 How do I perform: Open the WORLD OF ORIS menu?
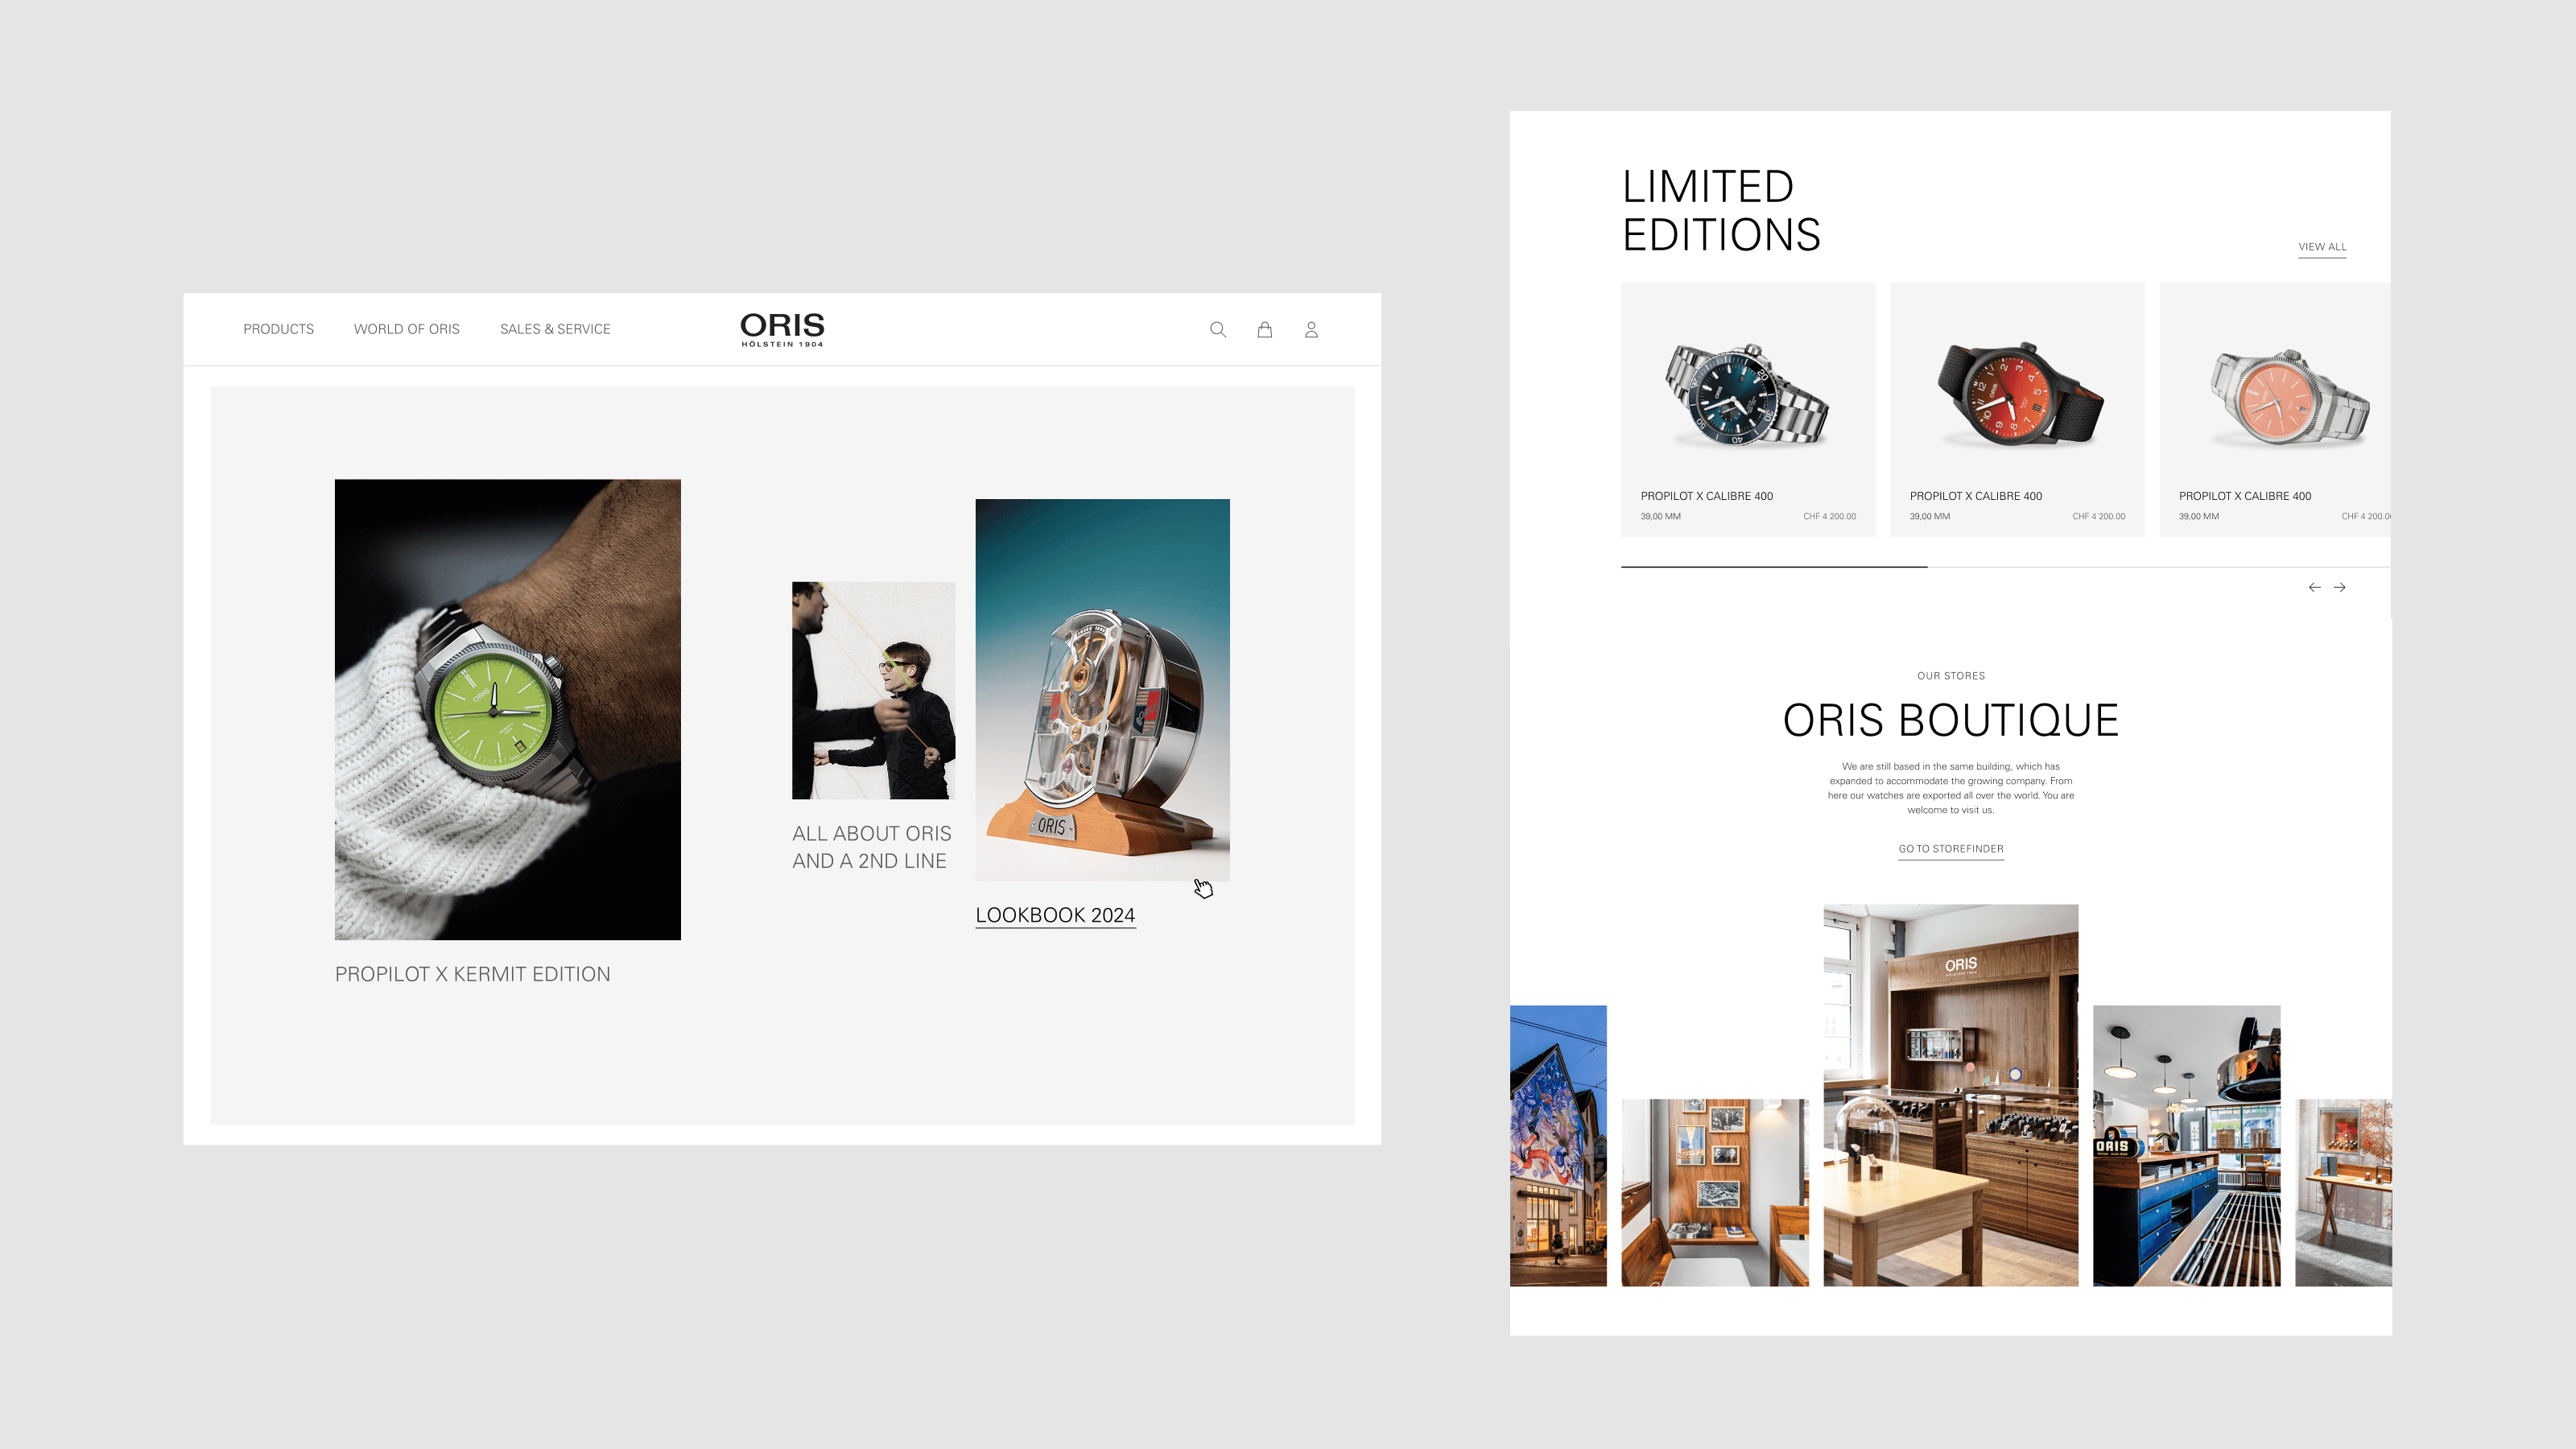click(x=406, y=328)
